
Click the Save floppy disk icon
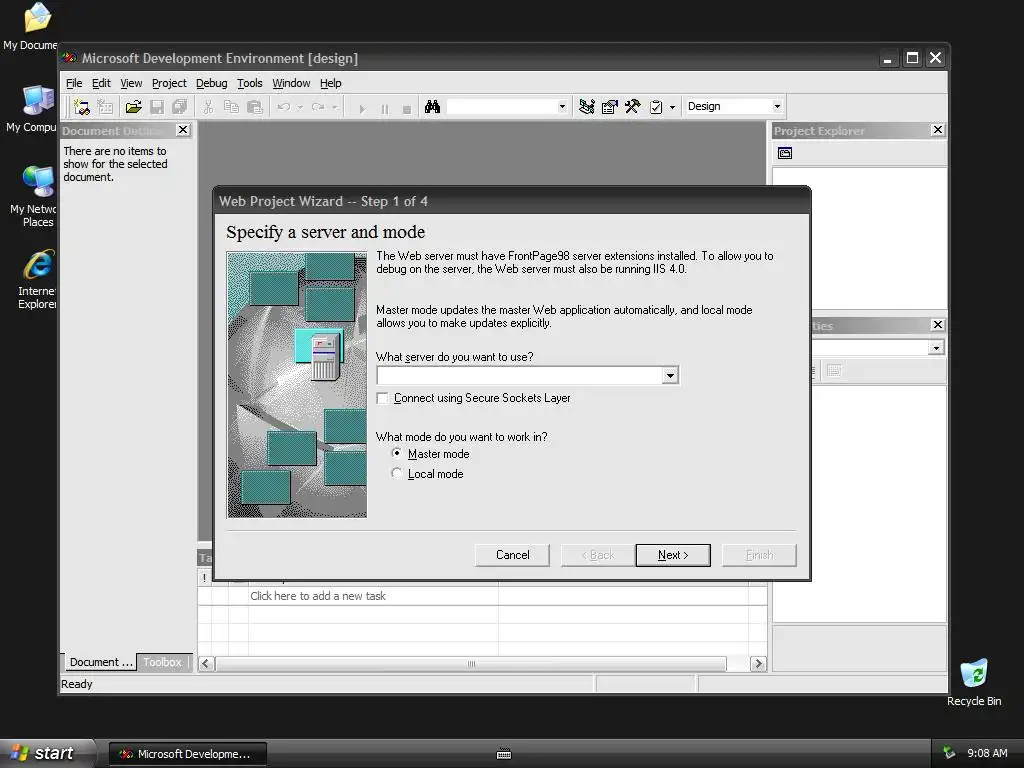point(157,107)
